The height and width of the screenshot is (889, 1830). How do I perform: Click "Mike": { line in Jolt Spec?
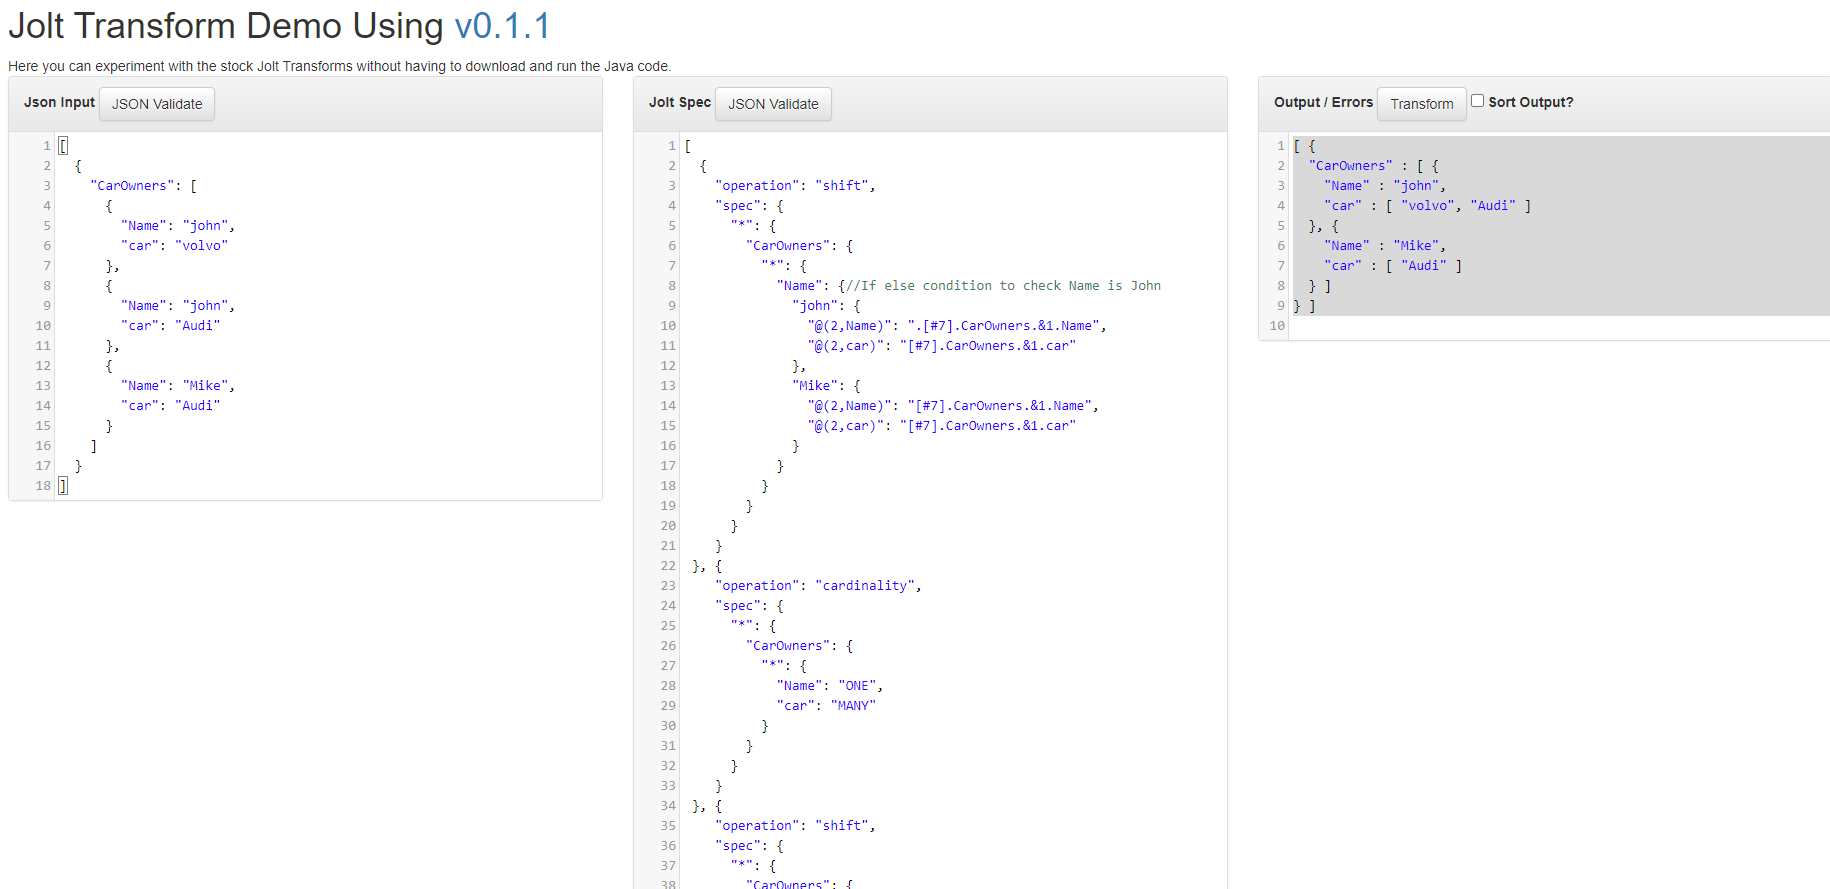pos(826,386)
